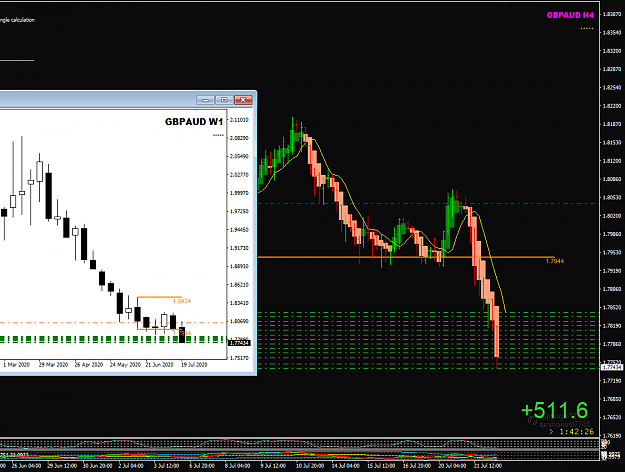Click the 19 Jul 2020 date on W1 axis
This screenshot has width=625, height=472.
(194, 364)
